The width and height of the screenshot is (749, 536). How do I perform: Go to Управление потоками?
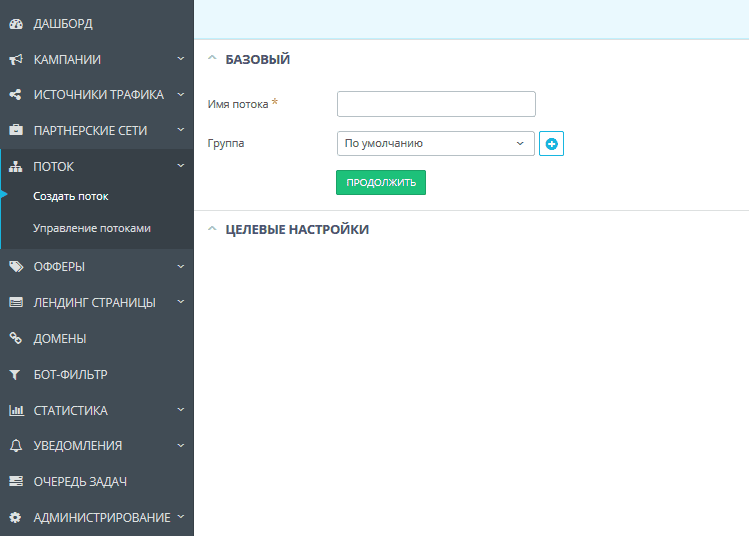click(x=92, y=228)
